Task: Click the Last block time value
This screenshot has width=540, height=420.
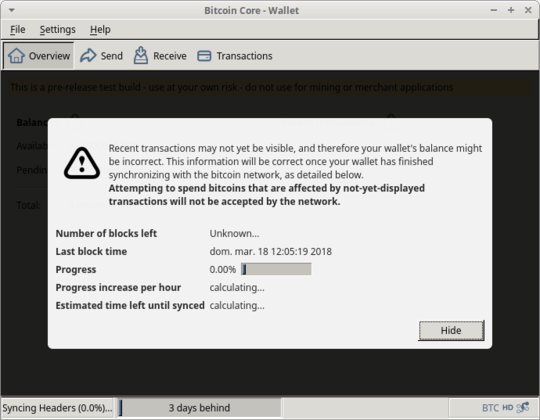Action: click(x=271, y=251)
